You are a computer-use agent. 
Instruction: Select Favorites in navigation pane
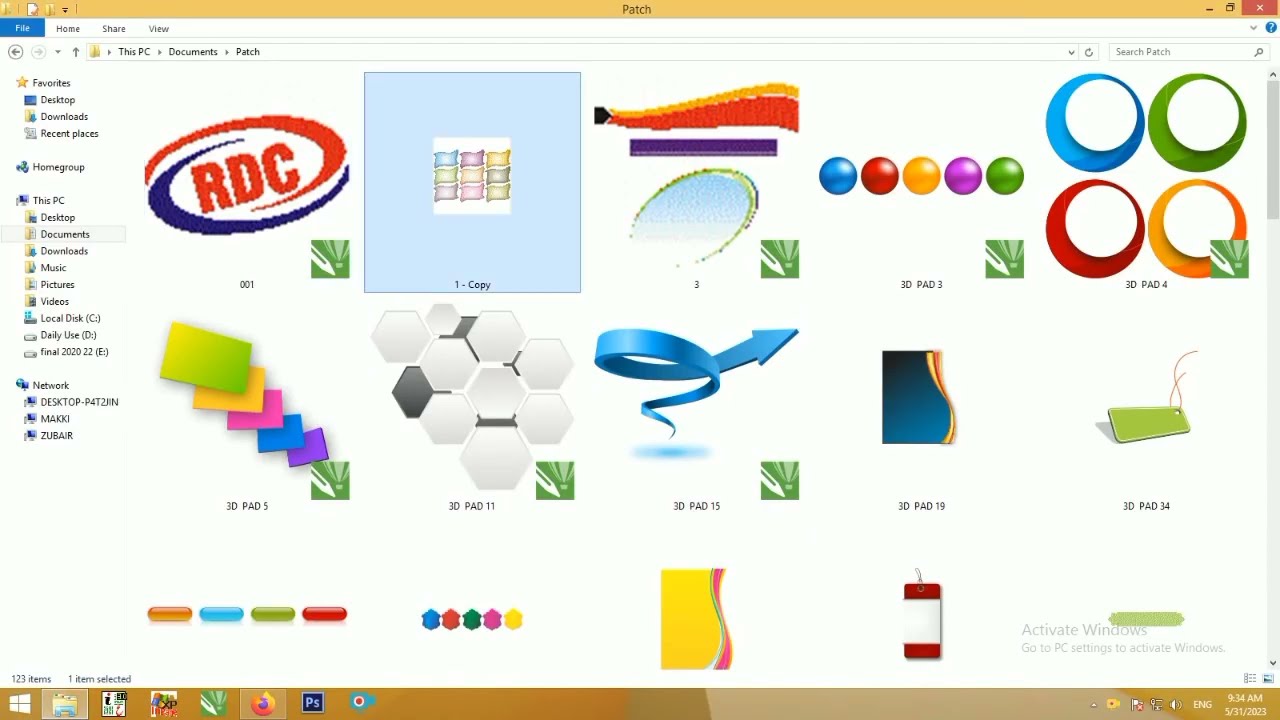51,83
